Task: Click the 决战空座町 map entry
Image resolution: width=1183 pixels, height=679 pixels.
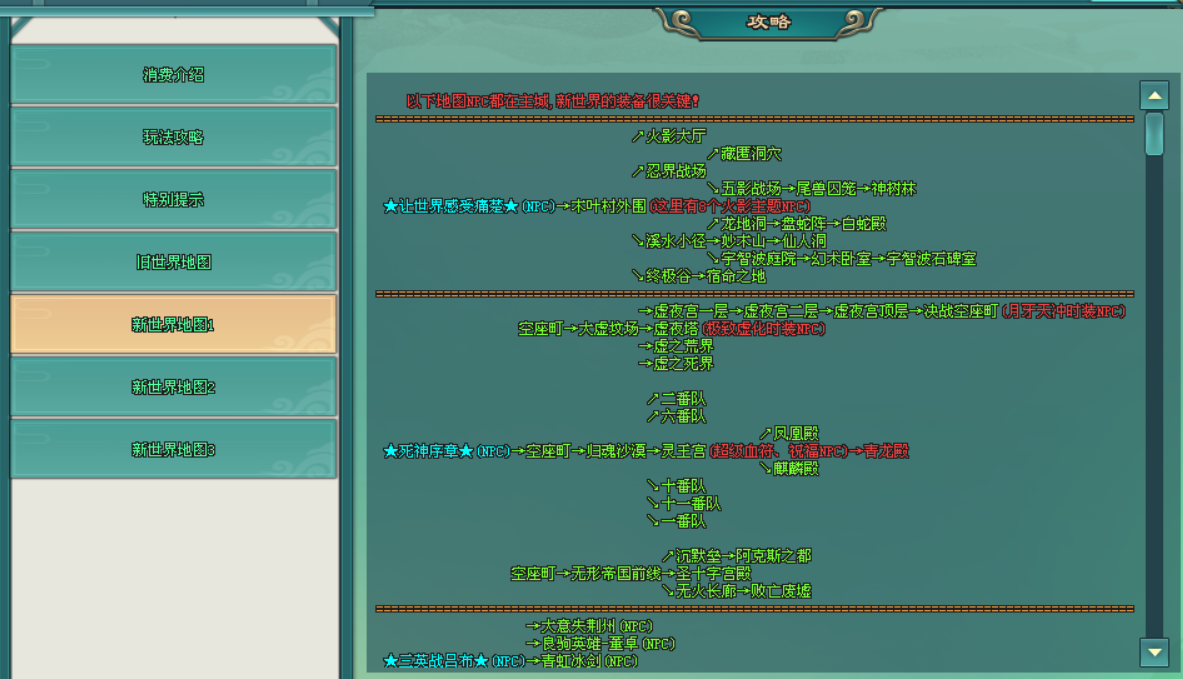Action: 960,311
